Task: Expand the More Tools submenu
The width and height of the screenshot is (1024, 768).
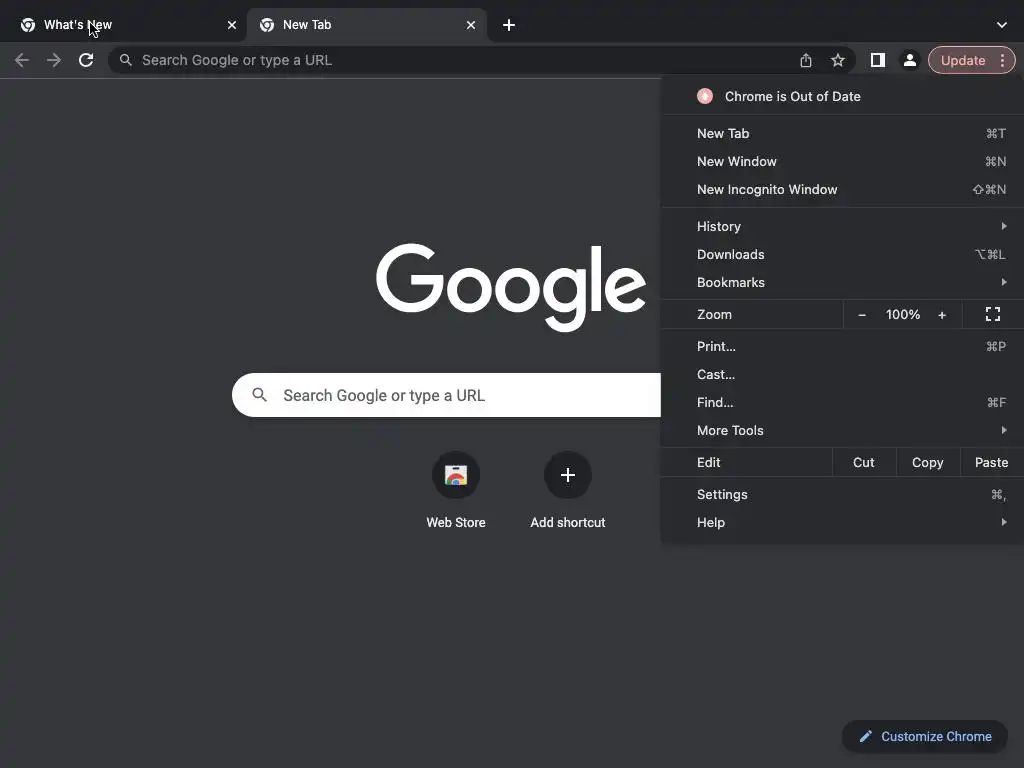Action: 842,431
